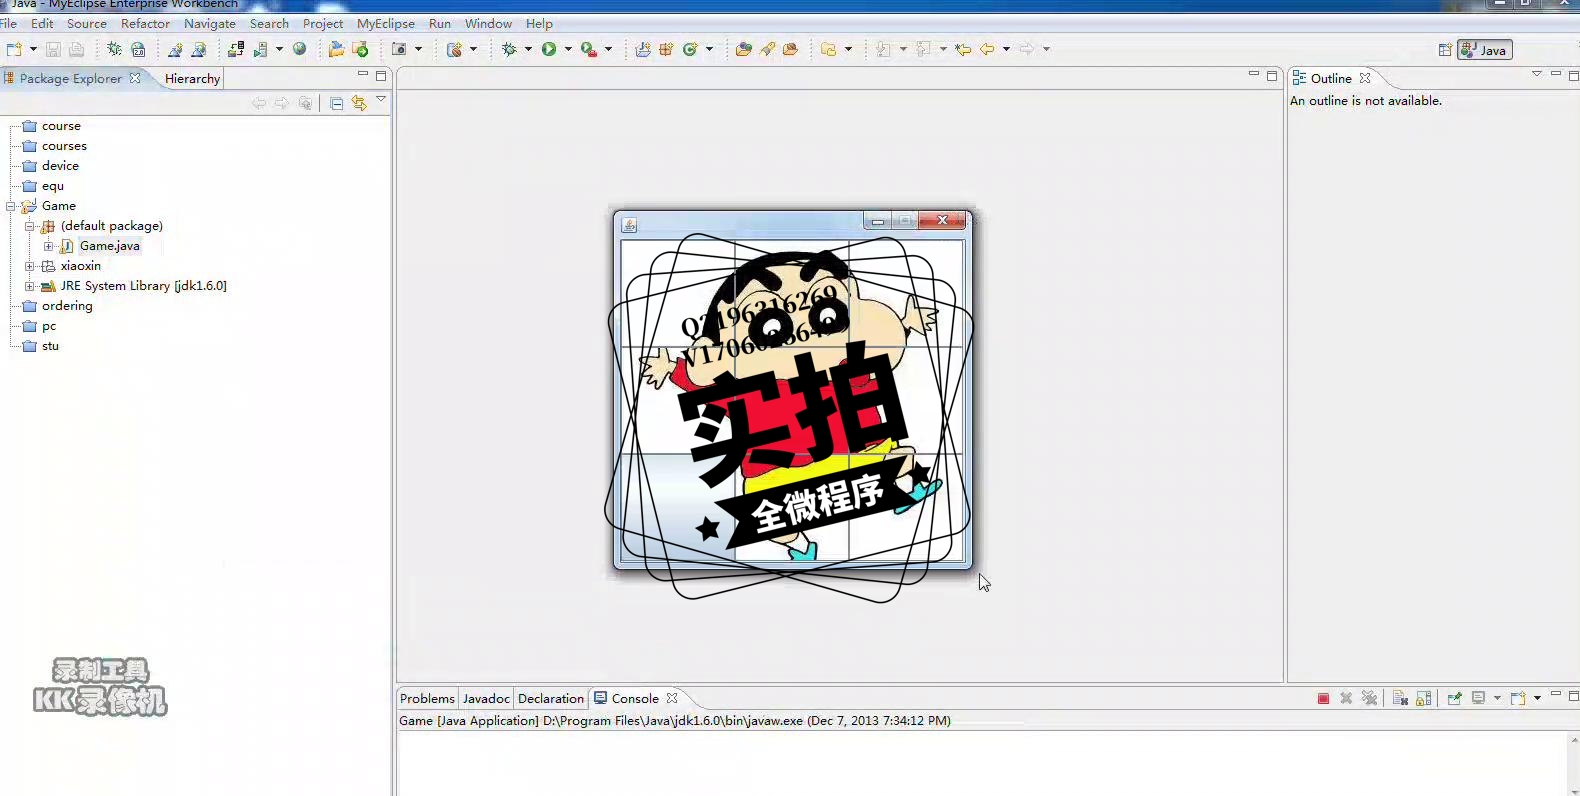Open New file dropdown arrow
Viewport: 1580px width, 796px height.
click(33, 49)
